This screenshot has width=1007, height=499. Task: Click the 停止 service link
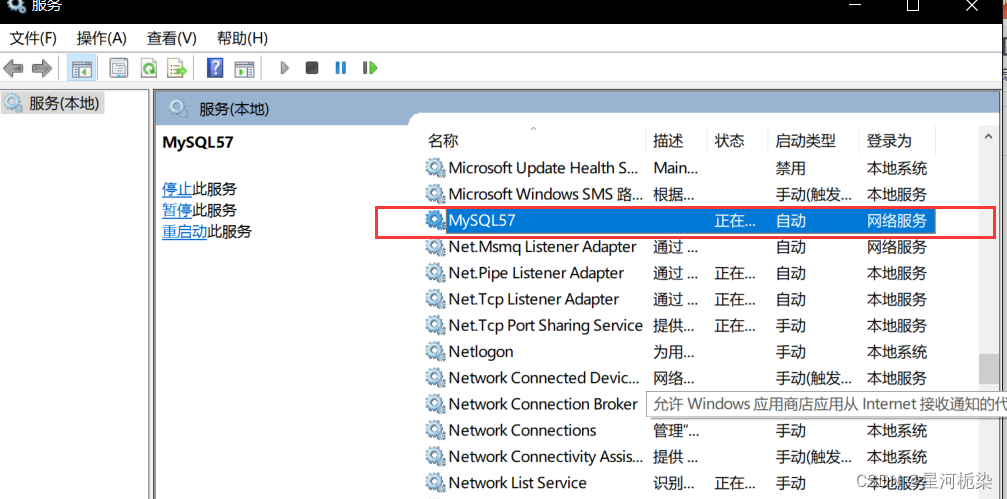tap(177, 189)
